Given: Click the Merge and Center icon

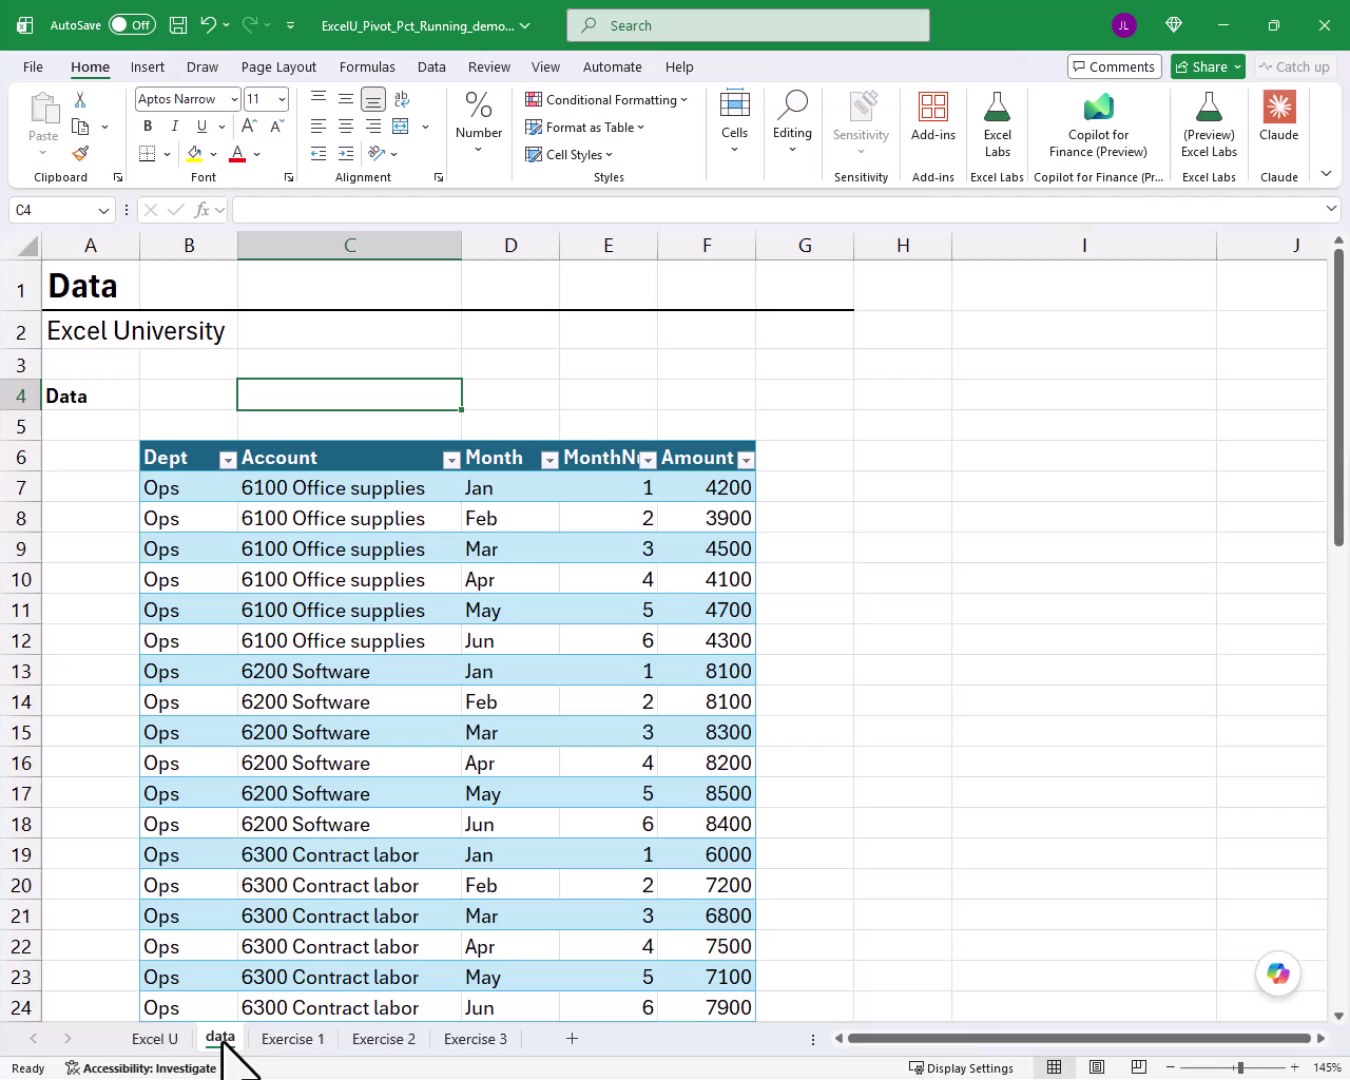Looking at the screenshot, I should [x=401, y=126].
